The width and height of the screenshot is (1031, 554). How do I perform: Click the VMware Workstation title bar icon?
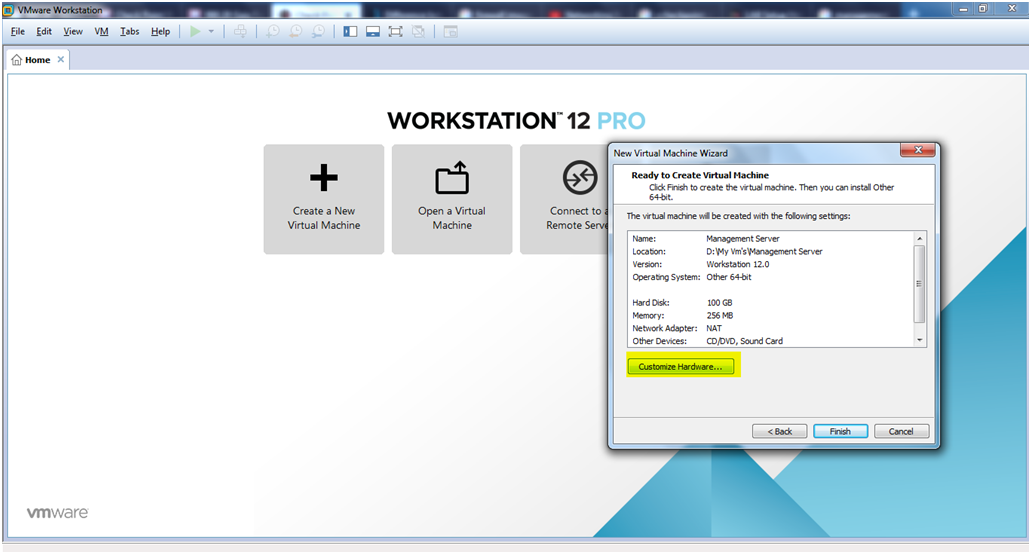coord(9,10)
